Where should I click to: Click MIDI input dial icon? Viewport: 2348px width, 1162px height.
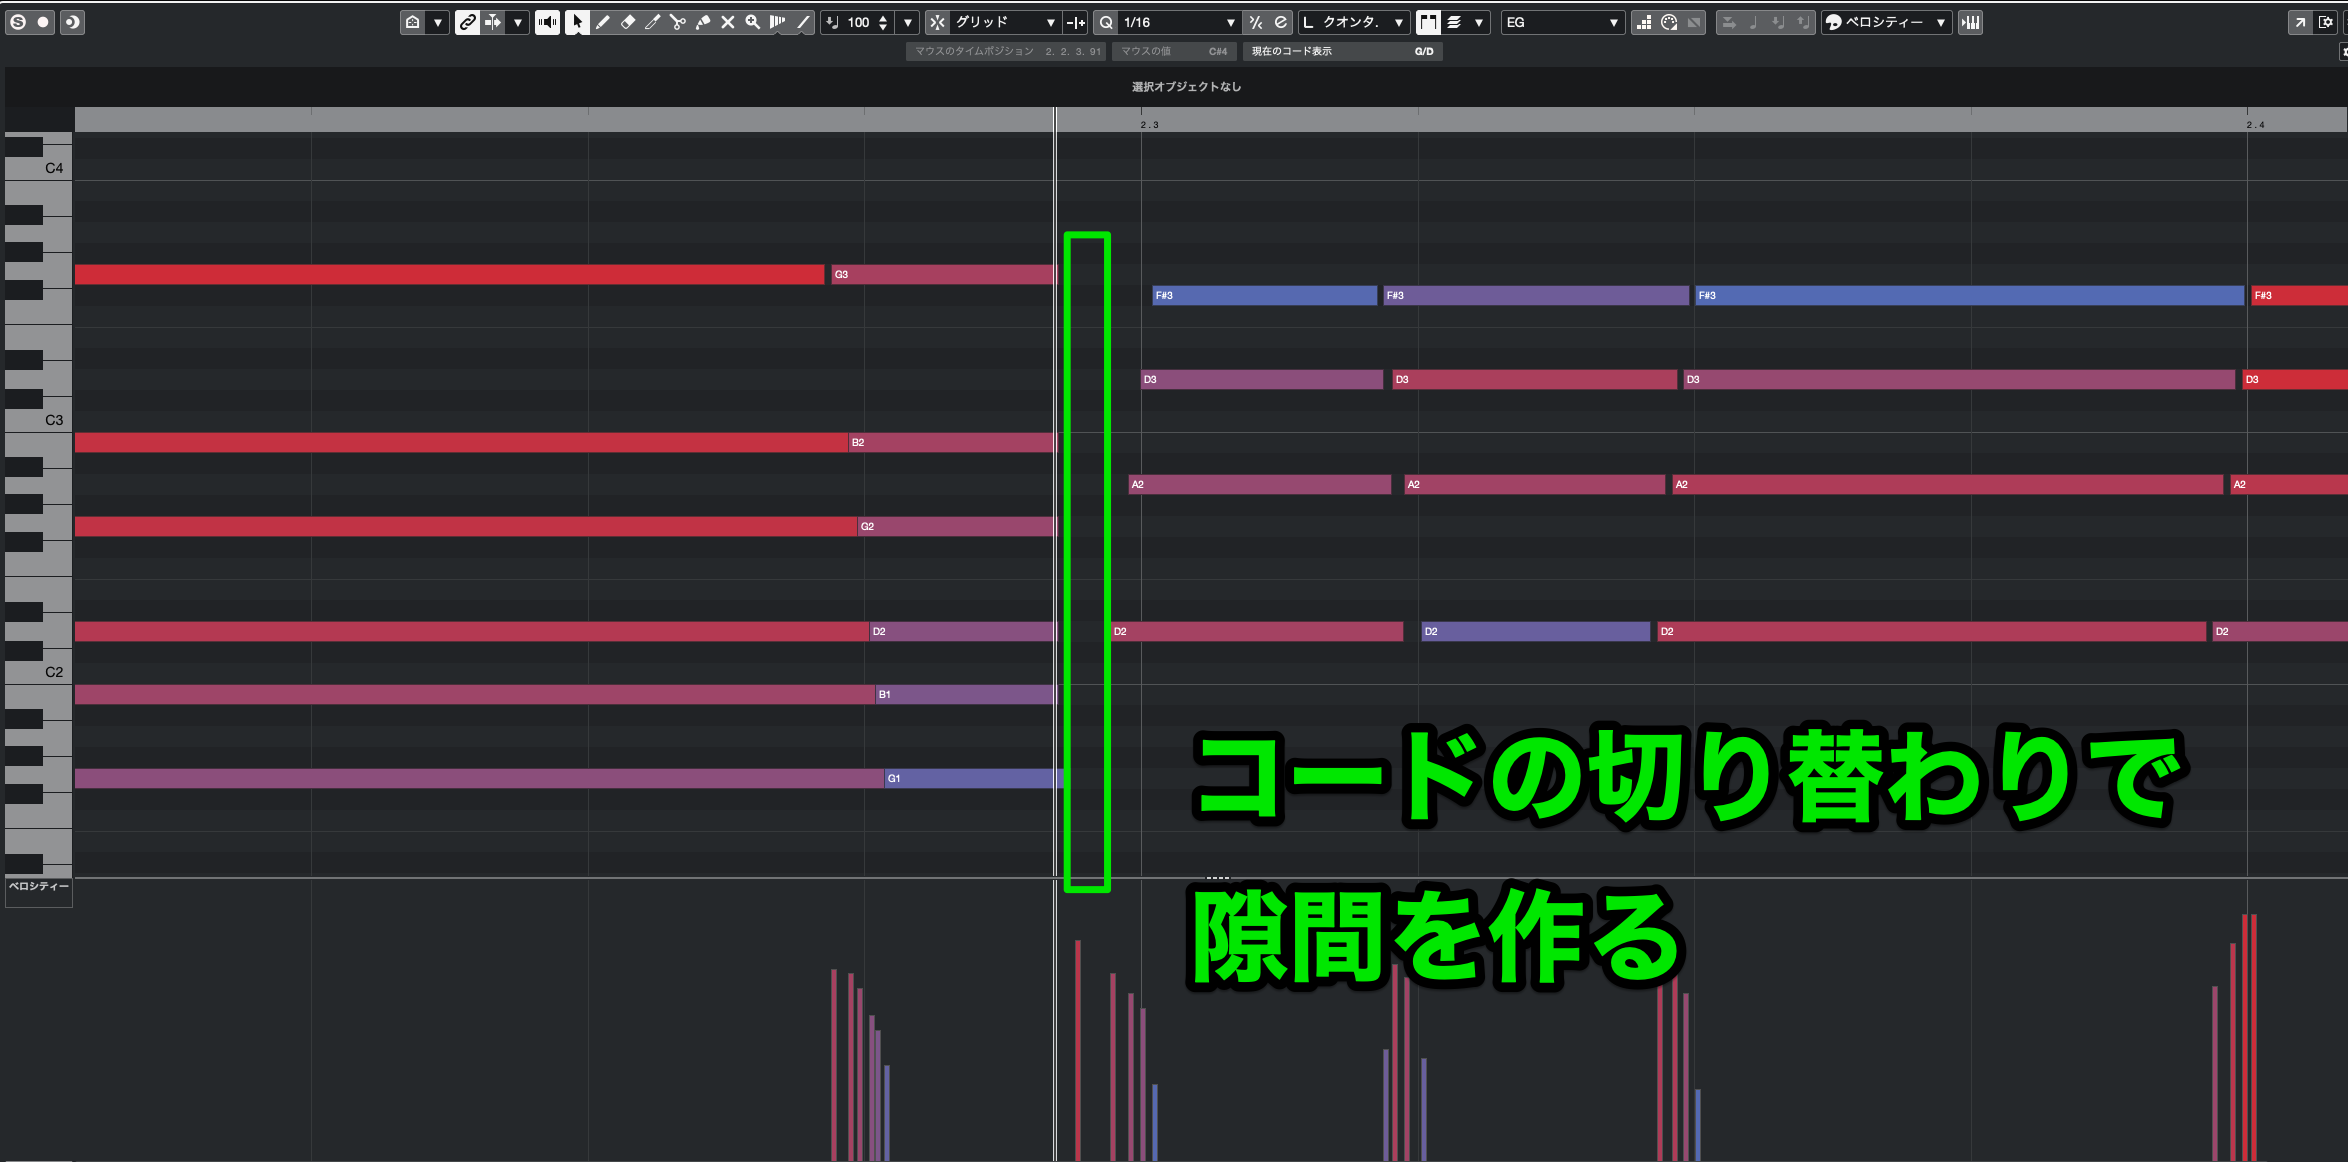(1669, 22)
